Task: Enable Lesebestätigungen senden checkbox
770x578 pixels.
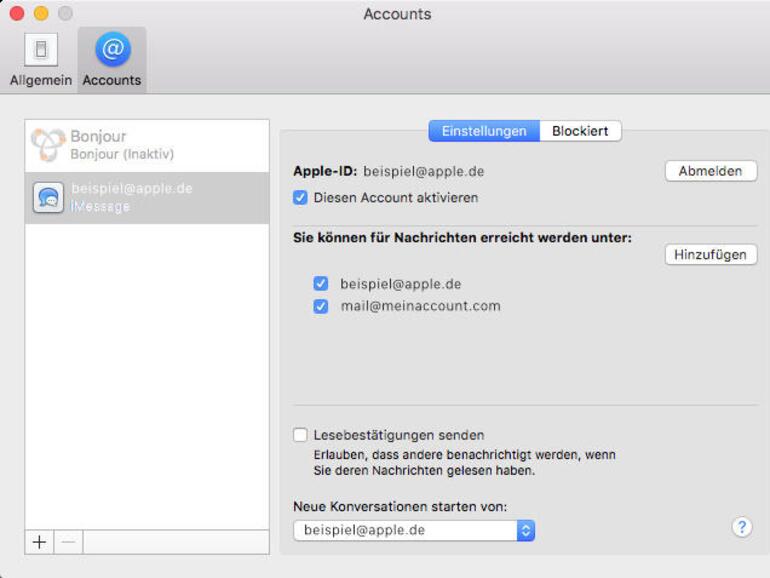Action: [x=300, y=435]
